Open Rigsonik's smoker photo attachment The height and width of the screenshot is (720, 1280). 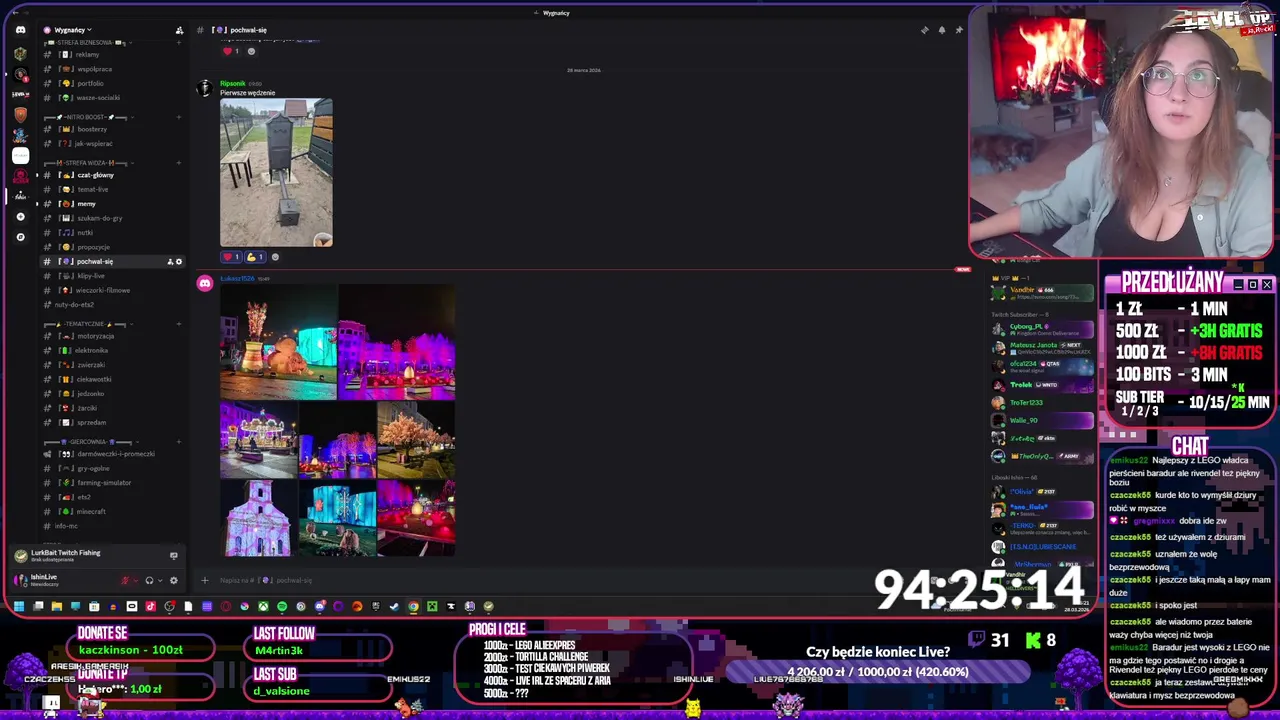click(276, 172)
